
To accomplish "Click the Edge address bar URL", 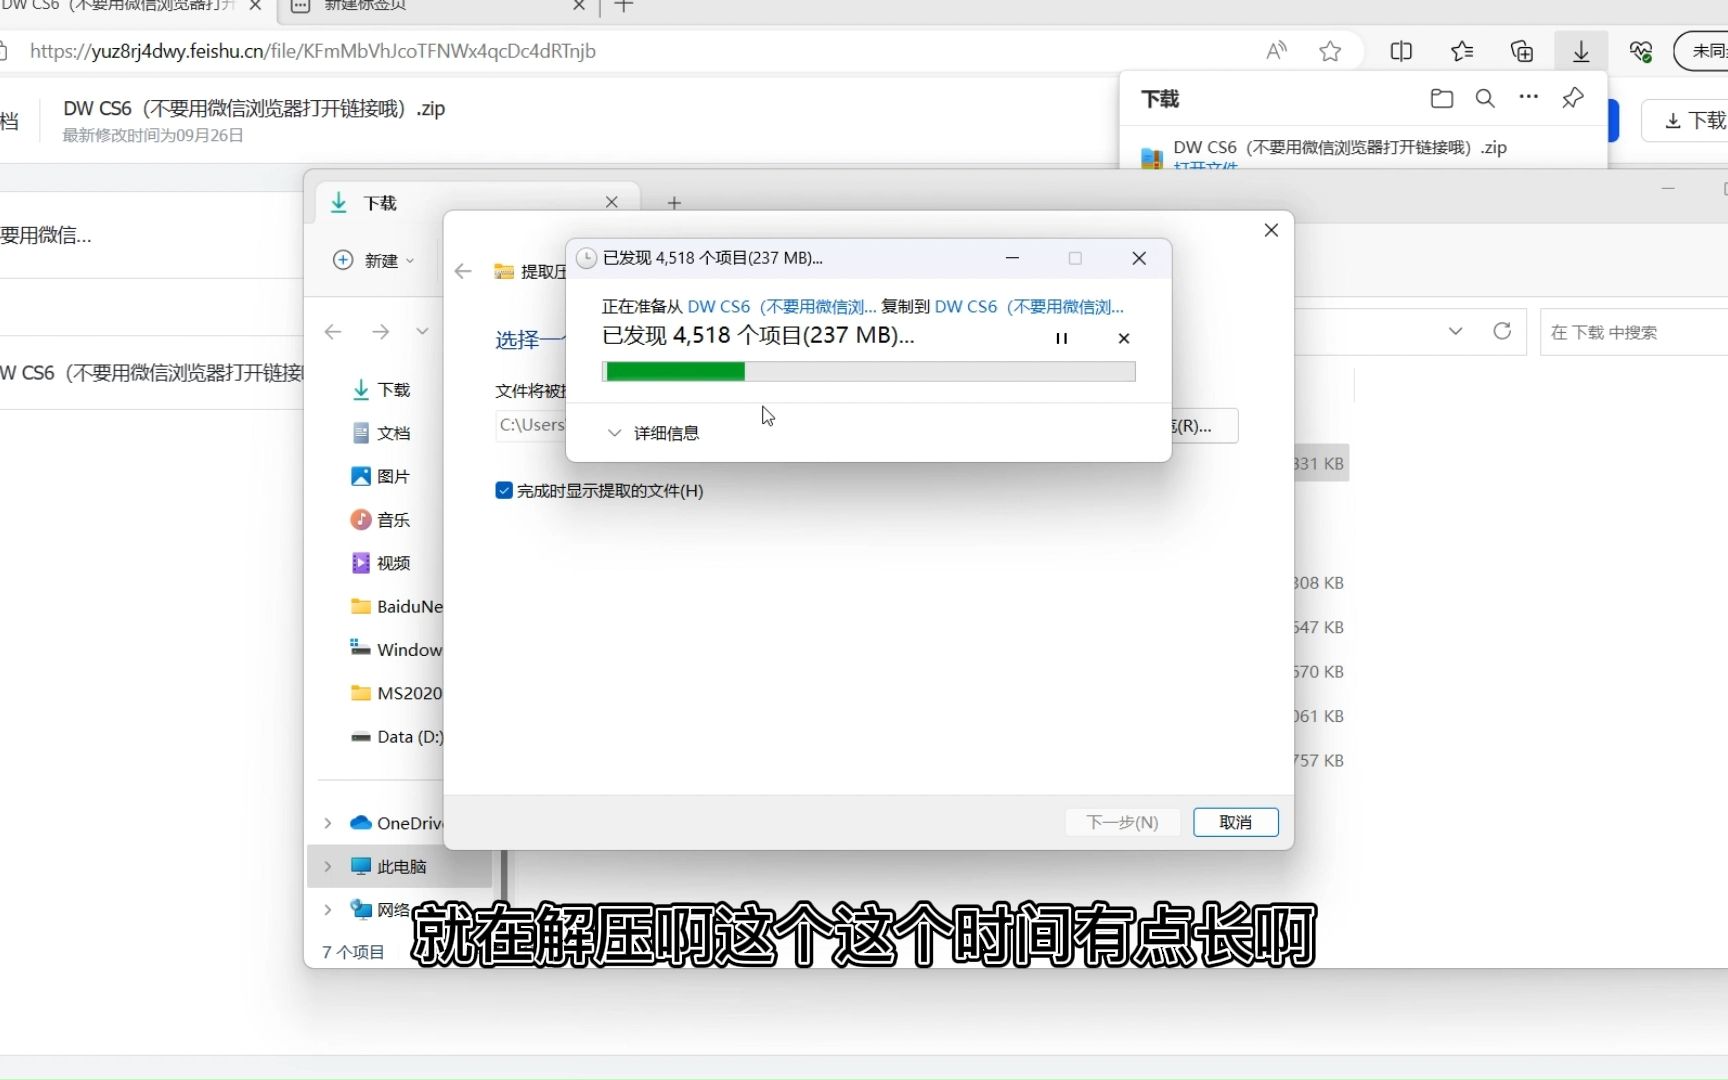I will coord(313,51).
